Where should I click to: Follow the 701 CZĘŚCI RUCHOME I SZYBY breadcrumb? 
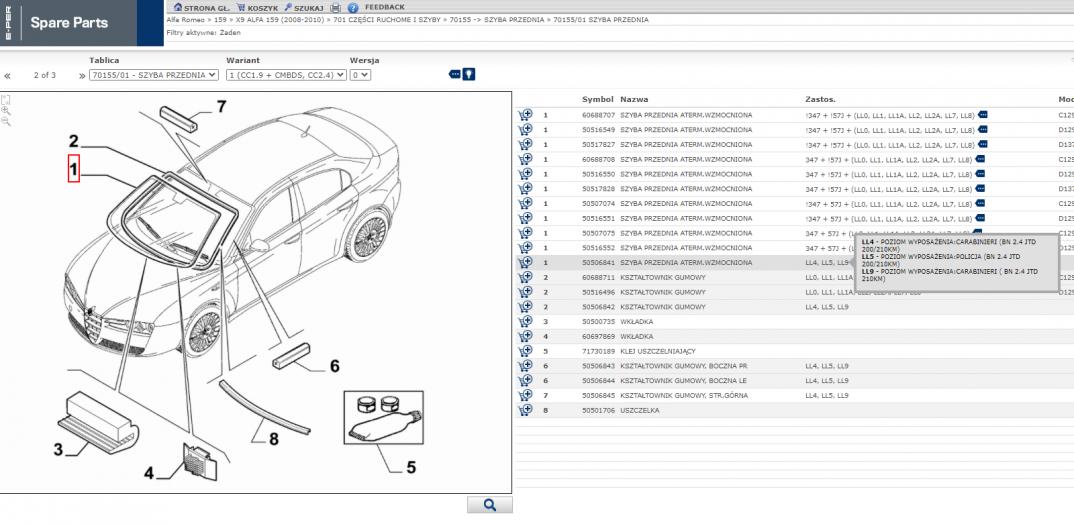[388, 20]
